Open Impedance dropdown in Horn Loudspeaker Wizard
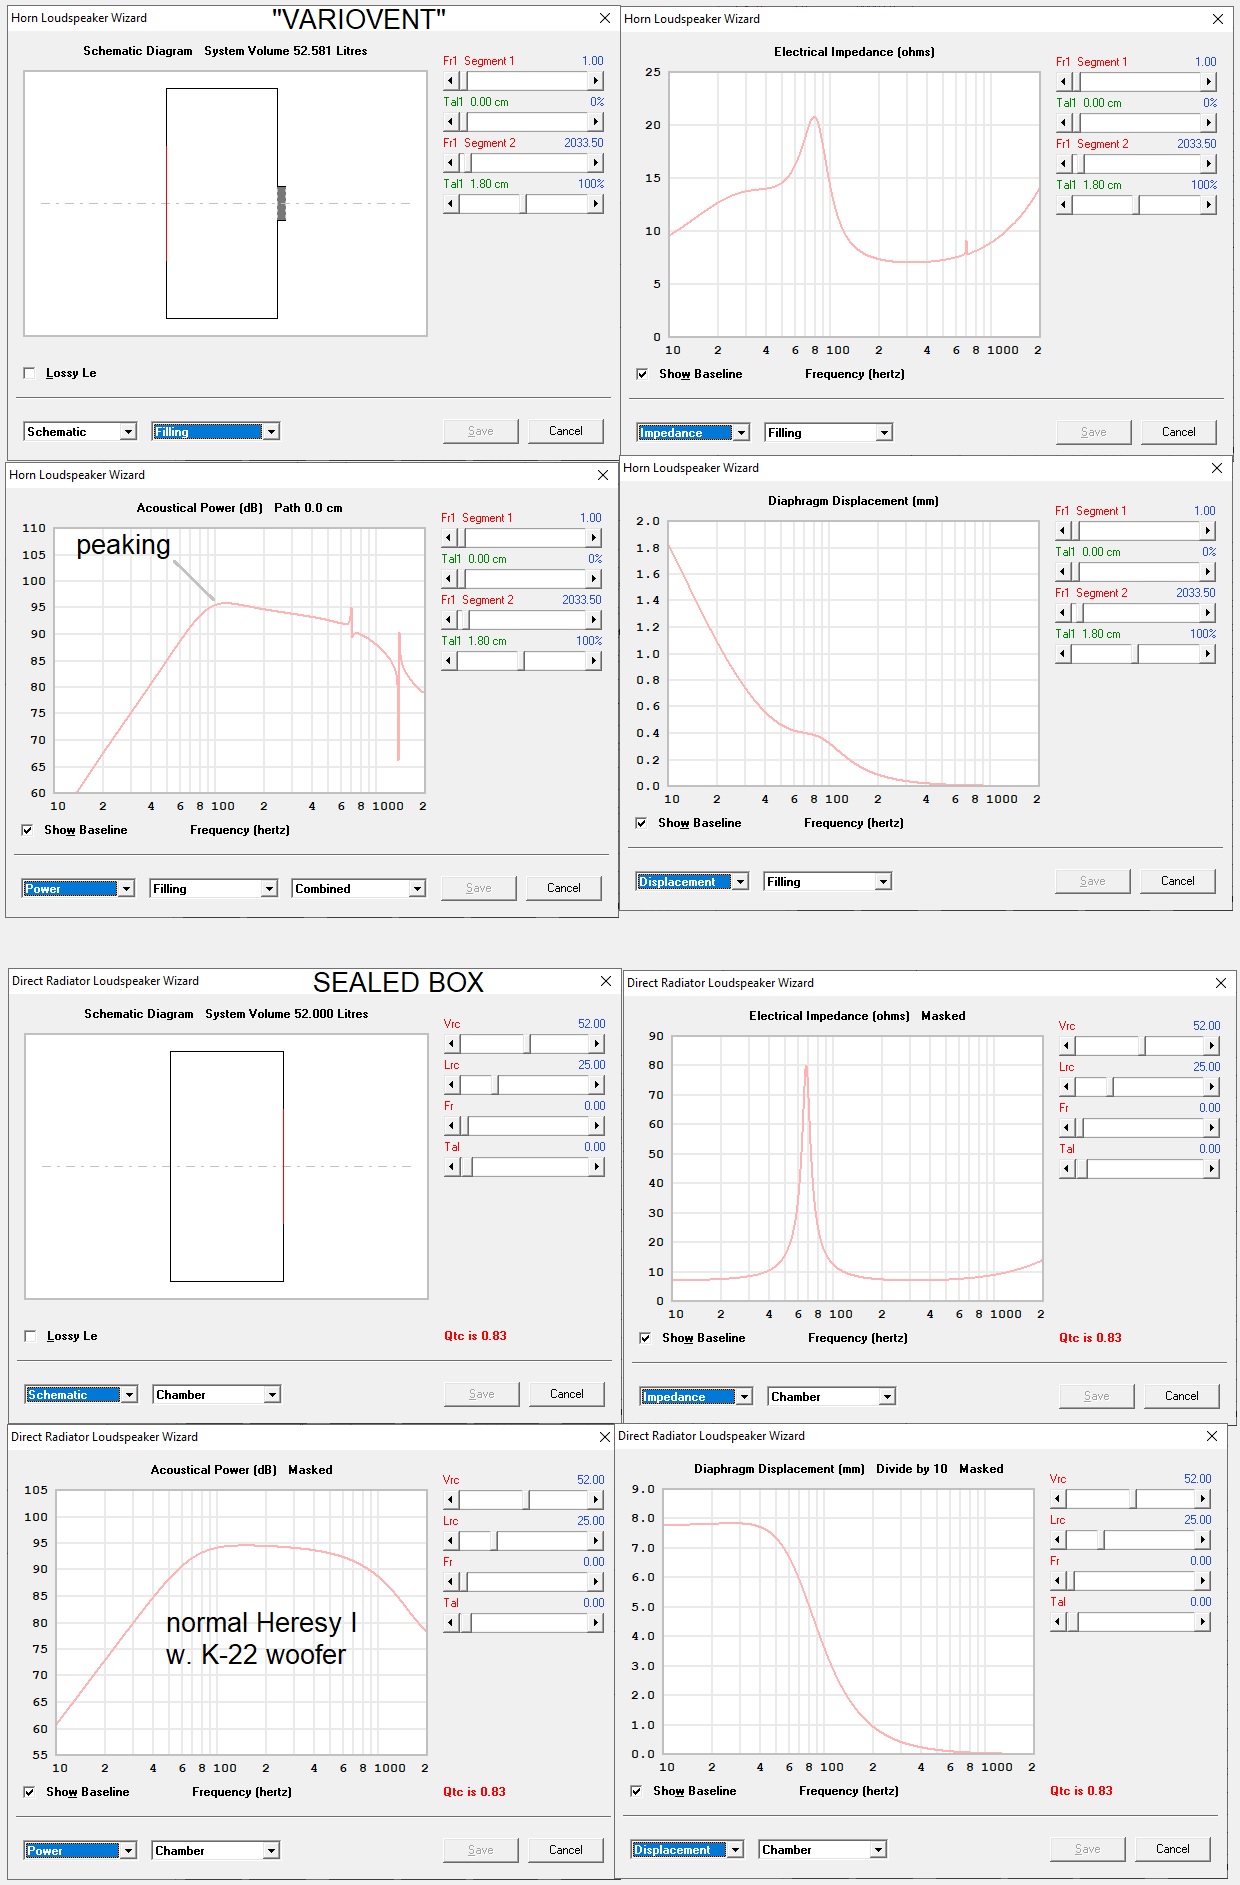This screenshot has width=1240, height=1885. coord(693,433)
